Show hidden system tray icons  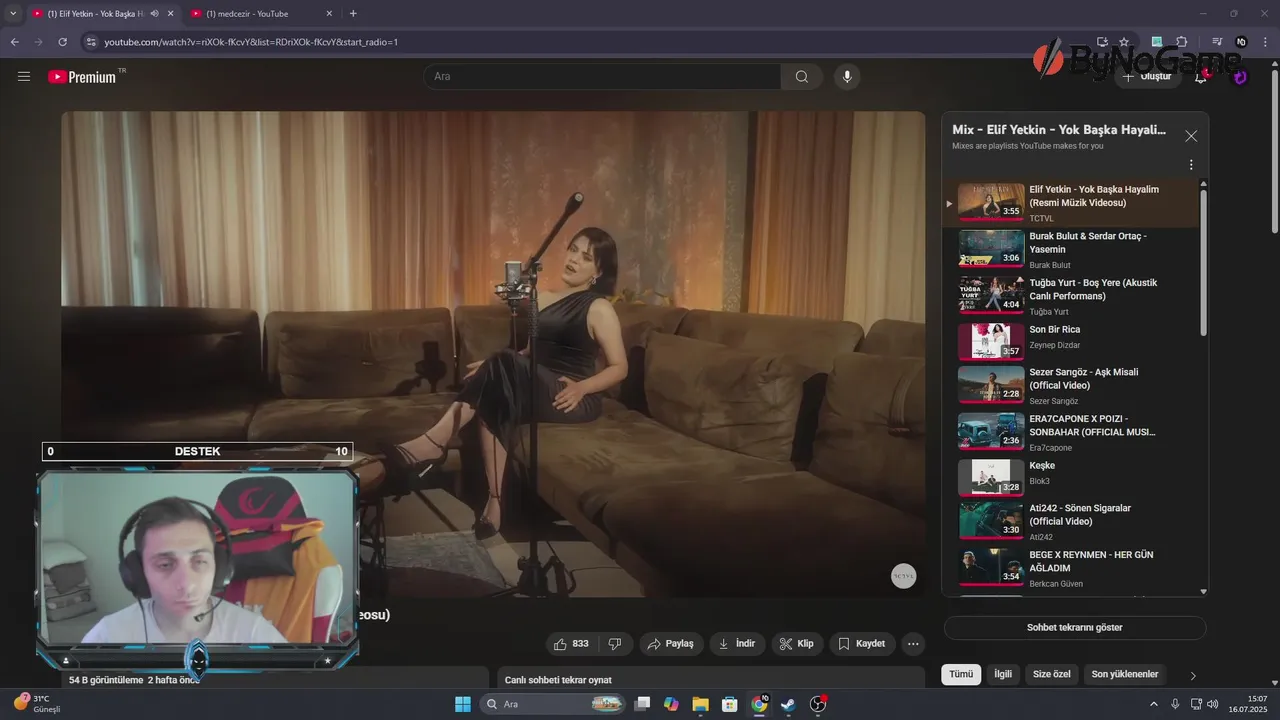coord(1153,704)
